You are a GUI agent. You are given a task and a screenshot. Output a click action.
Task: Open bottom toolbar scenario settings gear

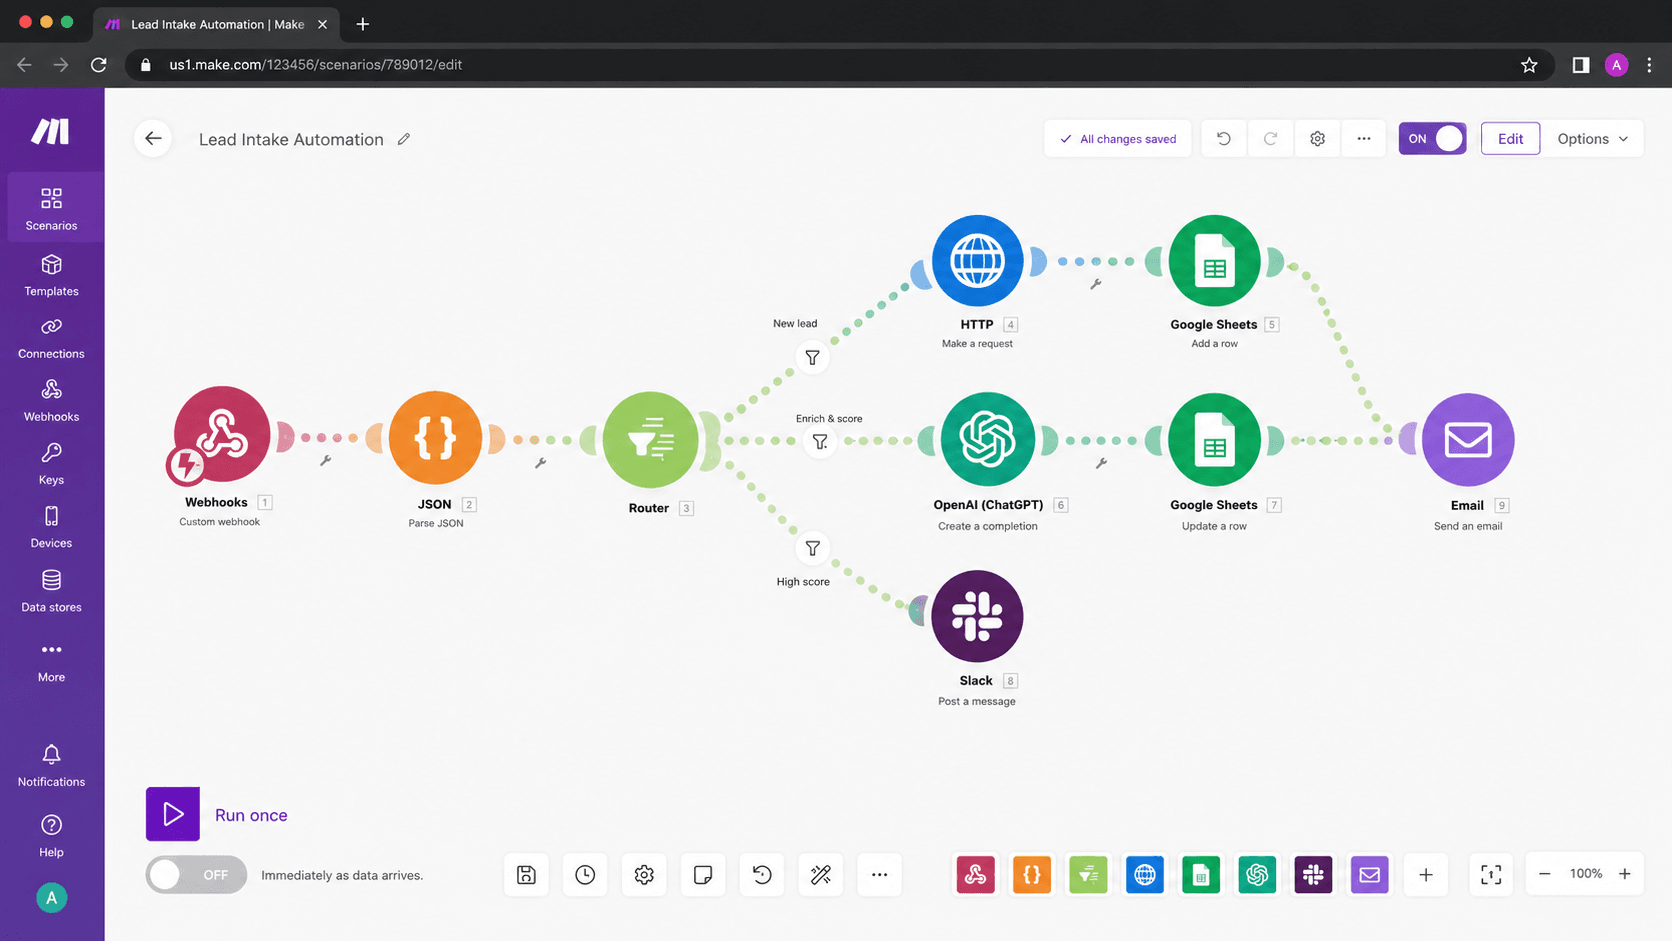pyautogui.click(x=644, y=875)
